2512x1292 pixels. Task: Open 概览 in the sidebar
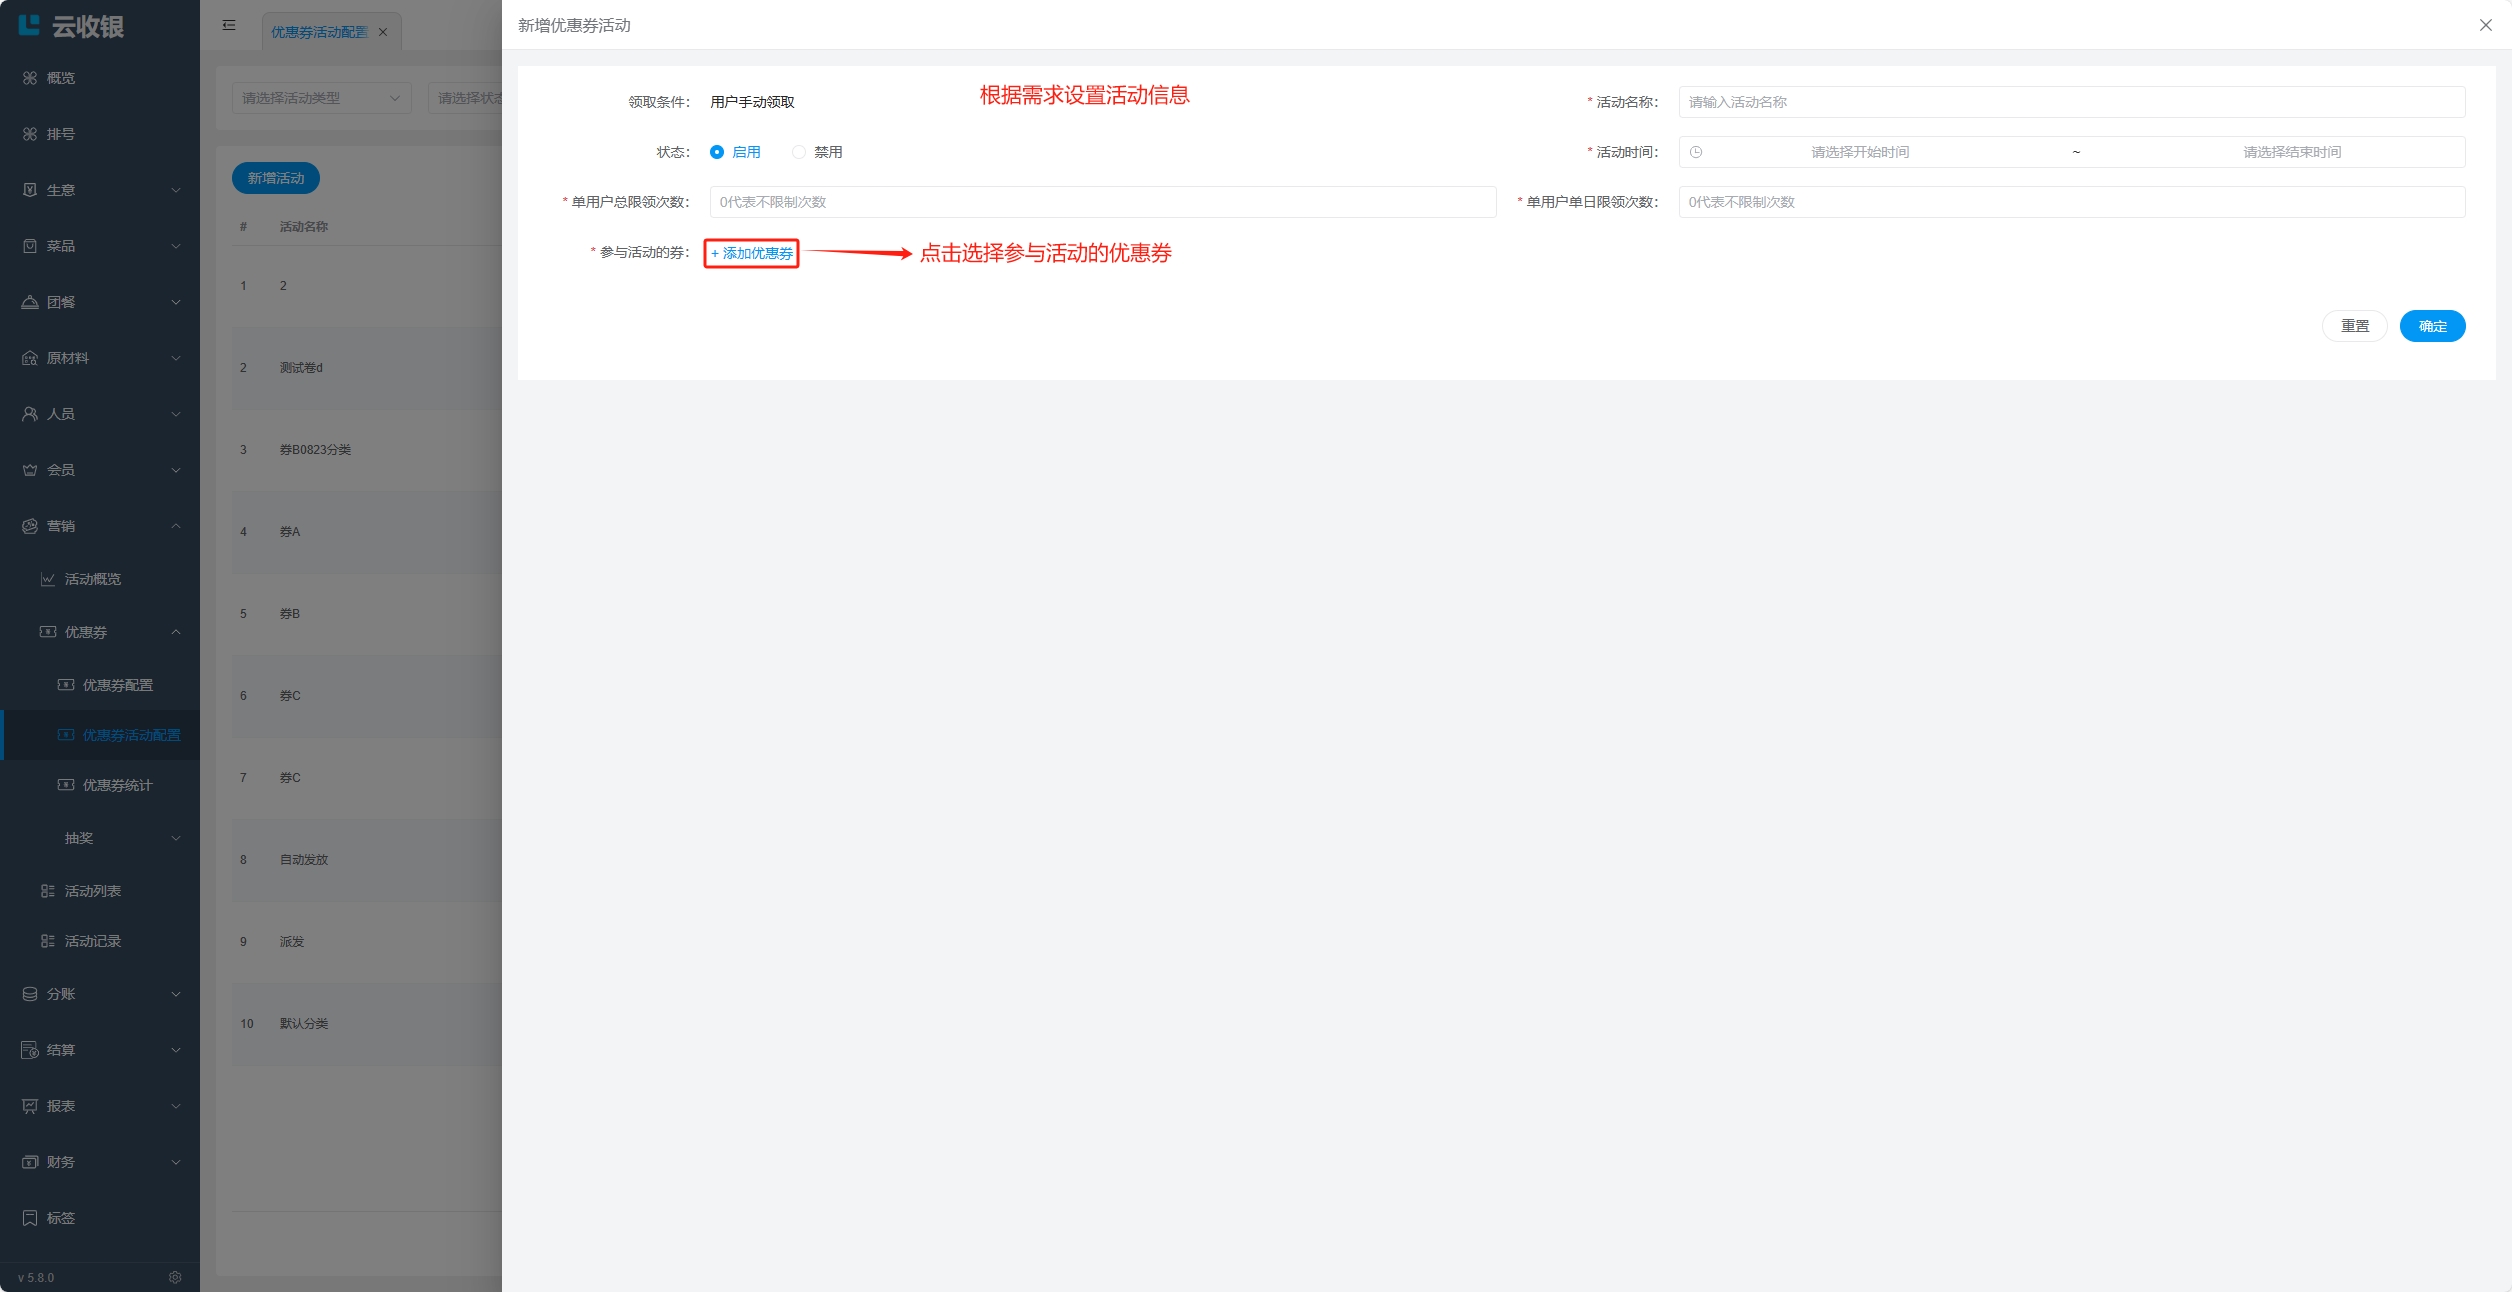click(x=60, y=78)
